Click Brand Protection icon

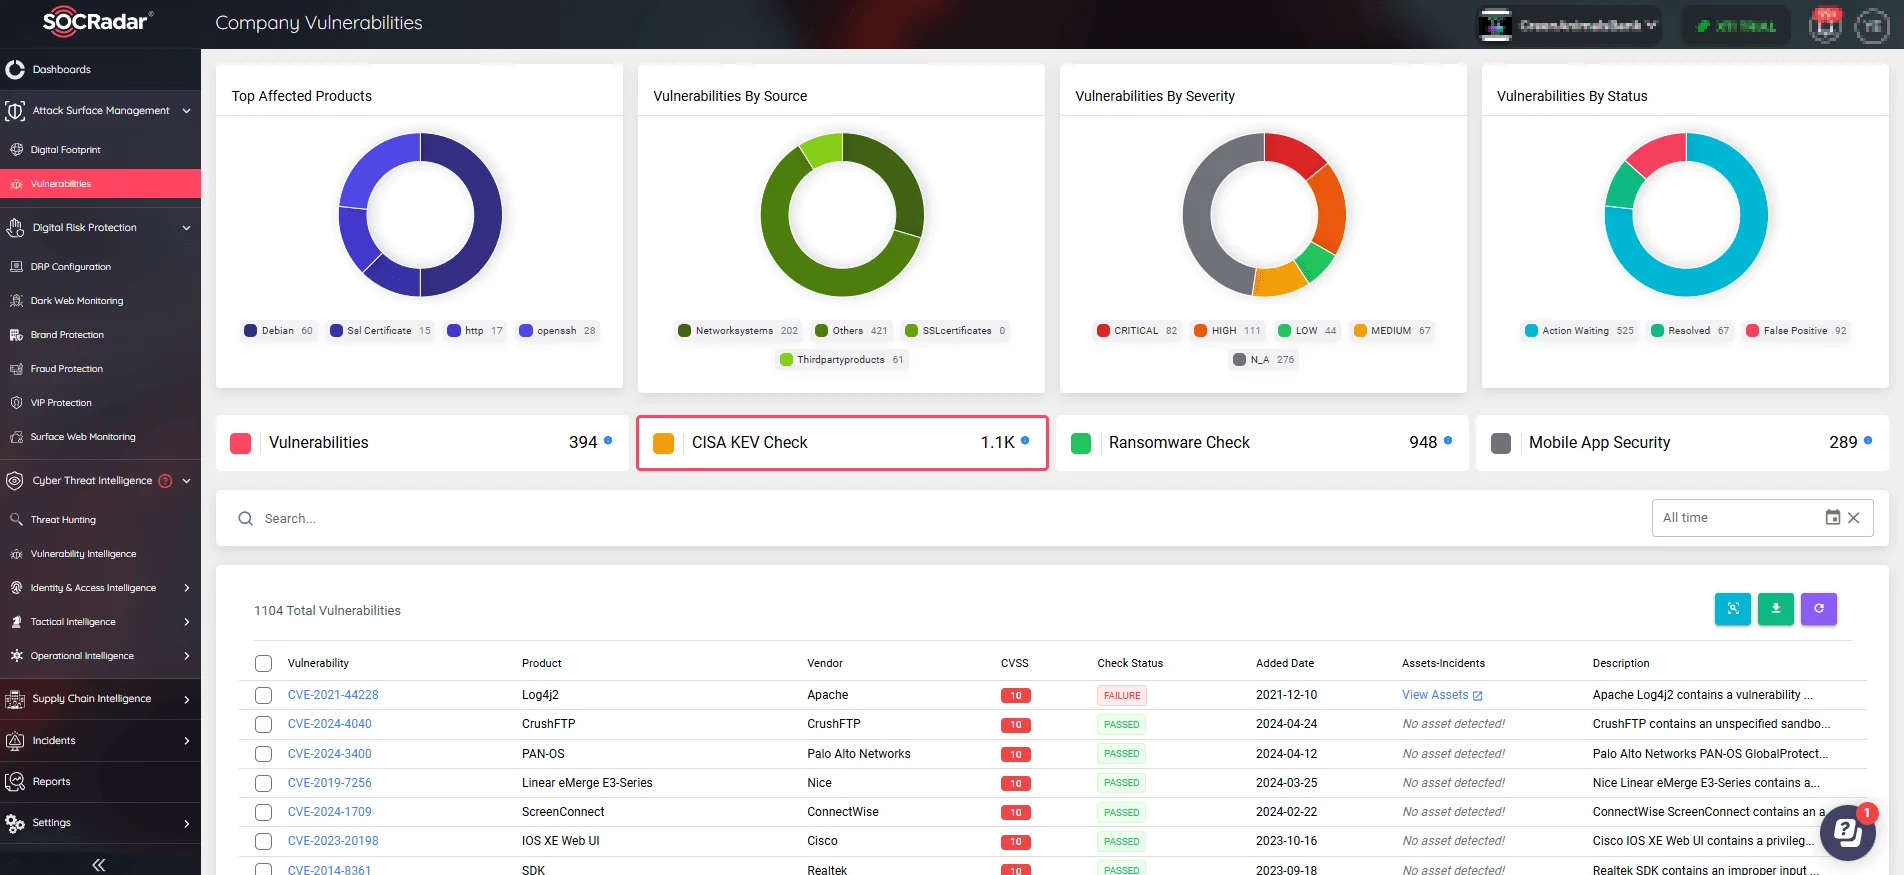[x=16, y=335]
